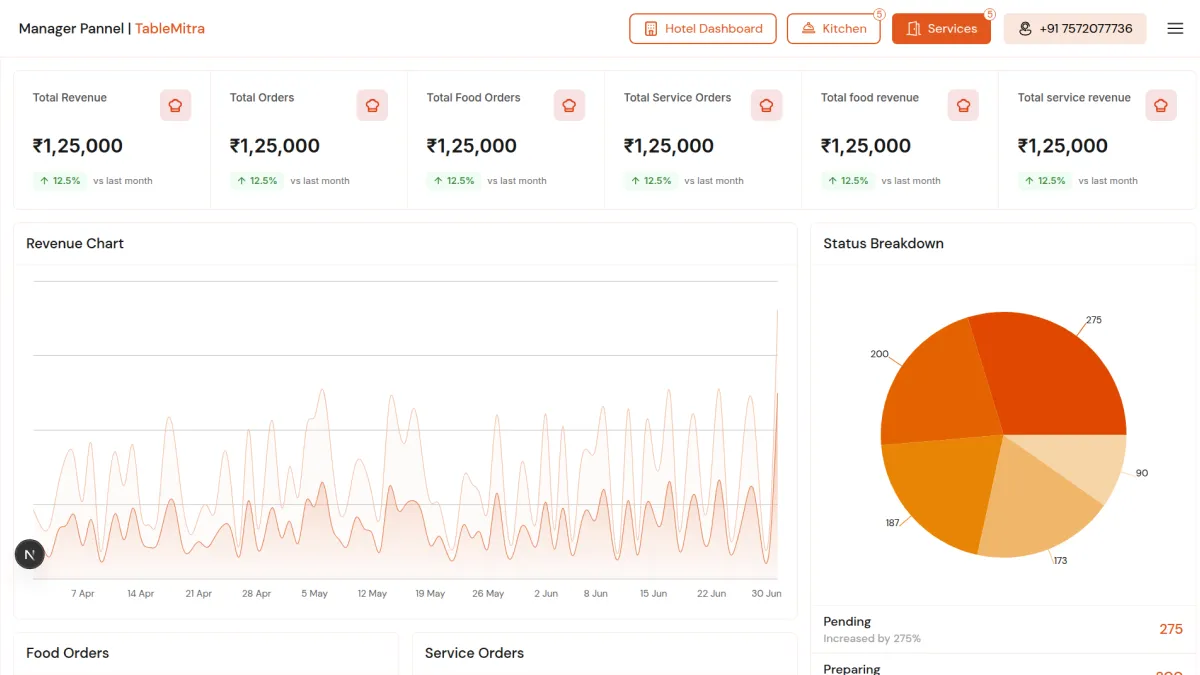1200x675 pixels.
Task: Switch to the Services section
Action: point(941,28)
